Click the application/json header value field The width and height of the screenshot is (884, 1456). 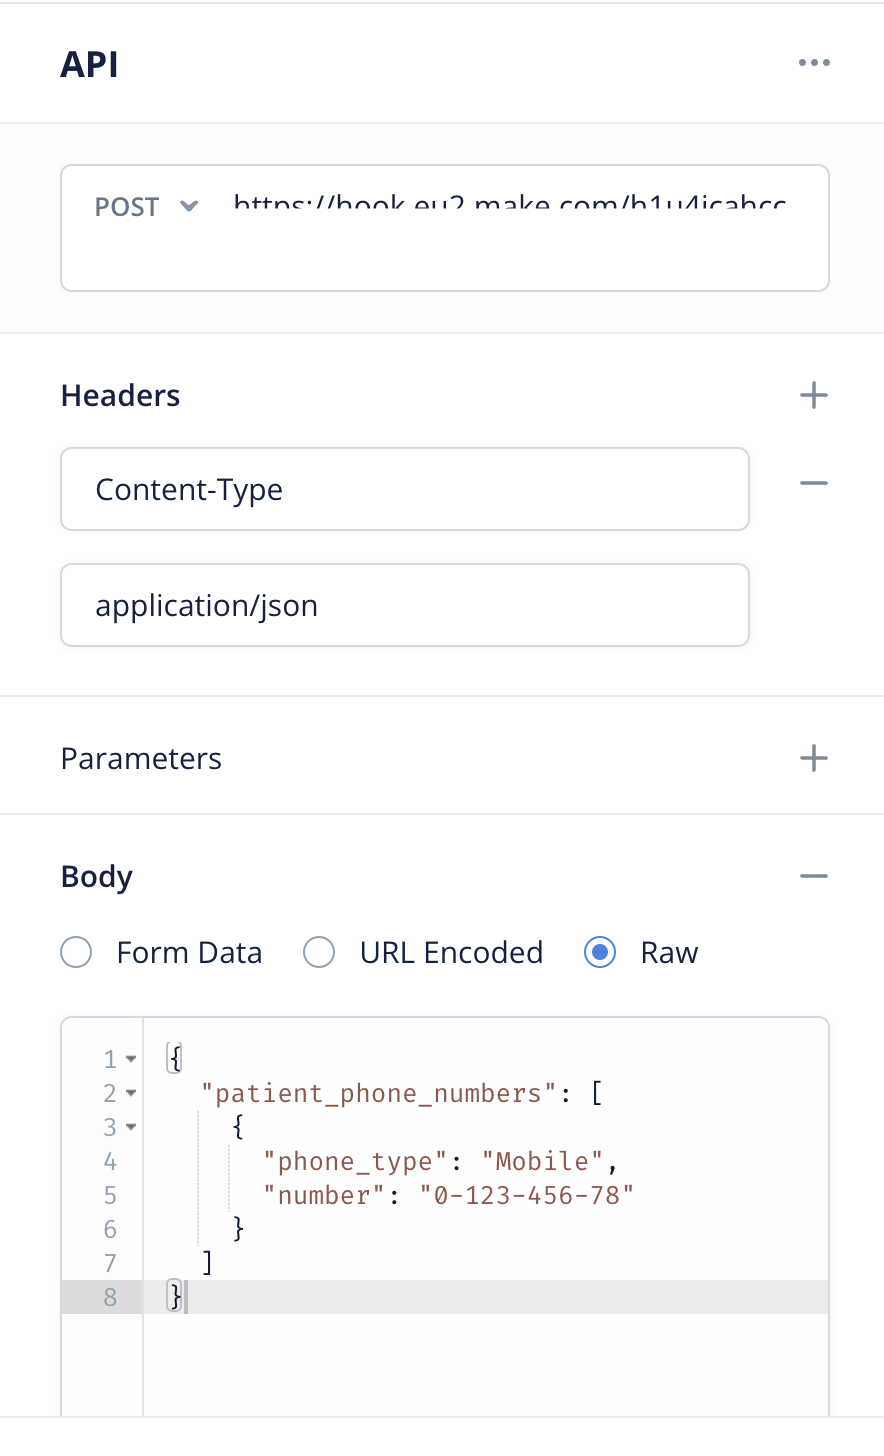click(405, 605)
